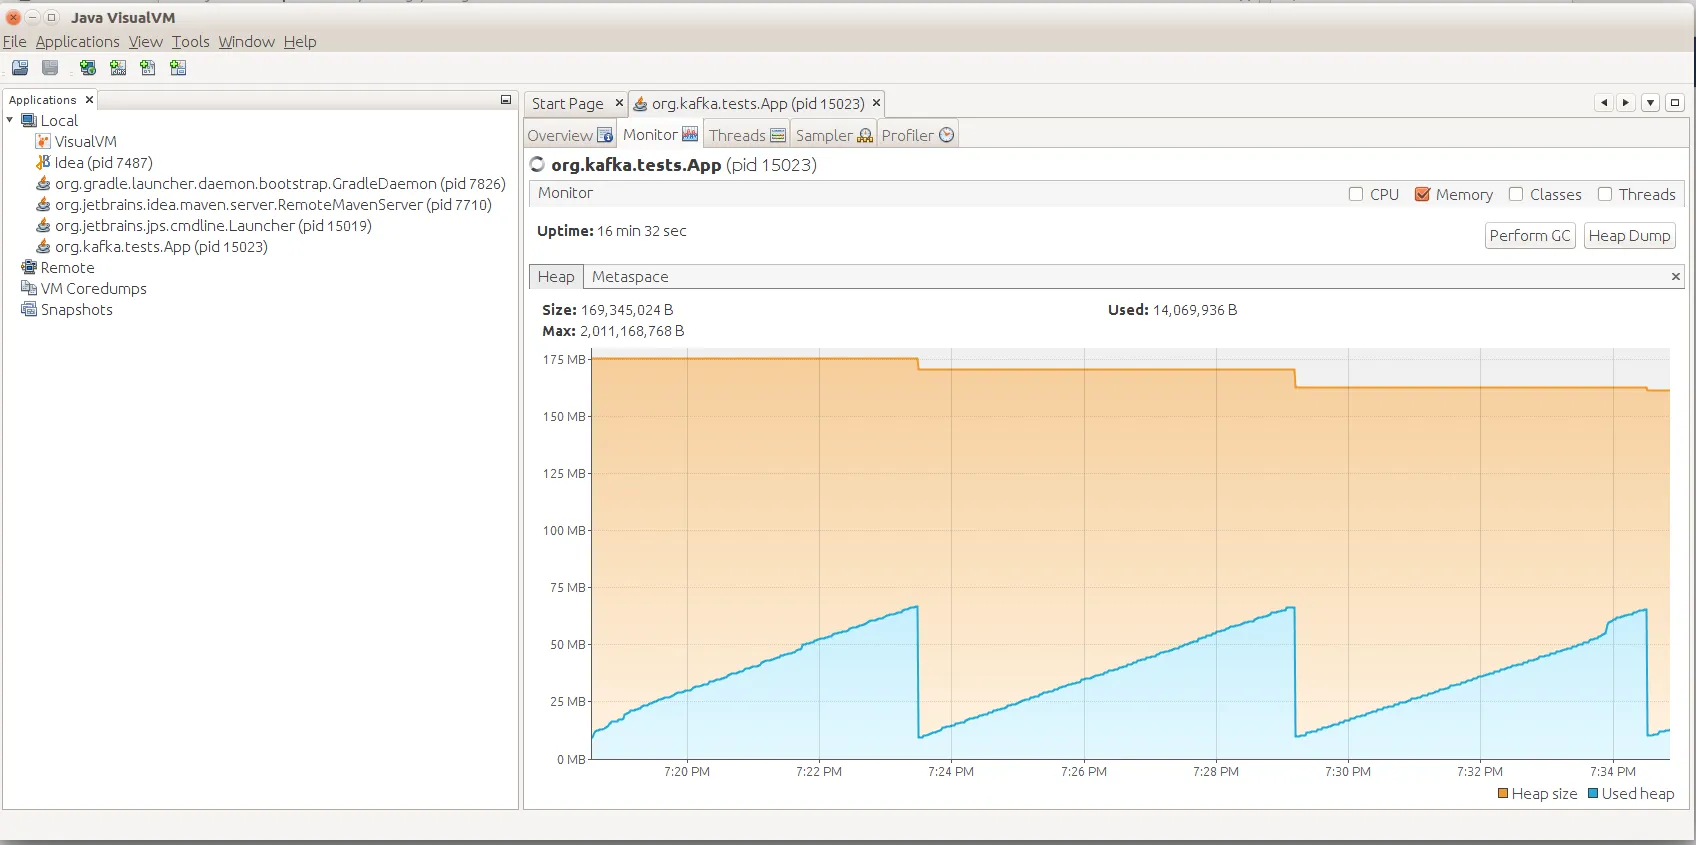1696x845 pixels.
Task: Click the Add VM Coredump toolbar icon
Action: tap(148, 68)
